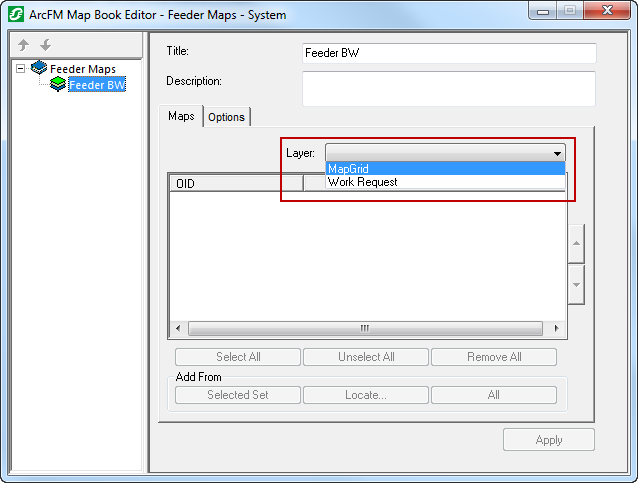Screen dimensions: 638x483
Task: Click the Apply button
Action: pos(549,440)
